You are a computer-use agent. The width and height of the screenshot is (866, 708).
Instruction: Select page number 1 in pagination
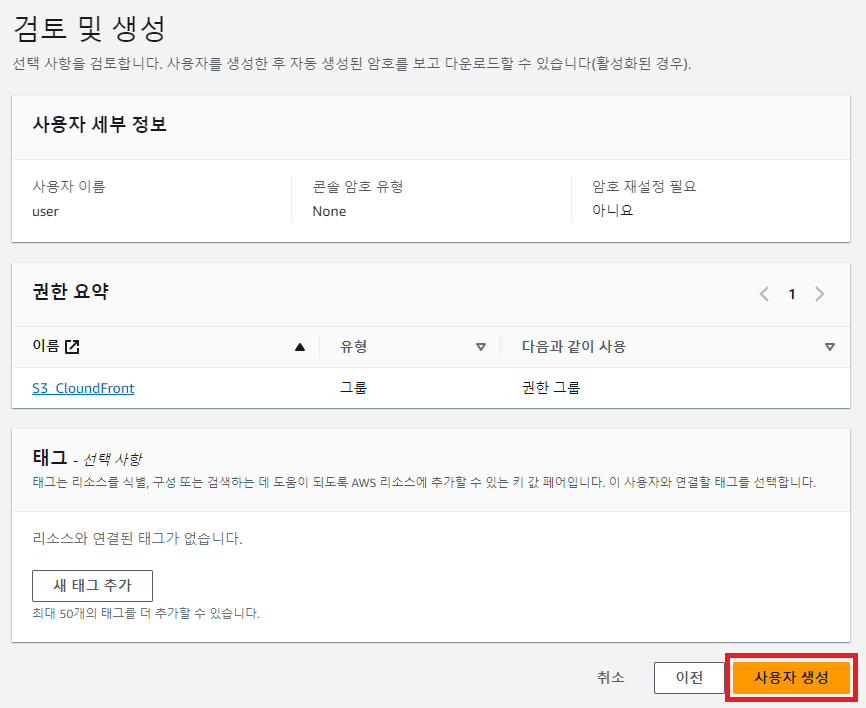coord(792,294)
